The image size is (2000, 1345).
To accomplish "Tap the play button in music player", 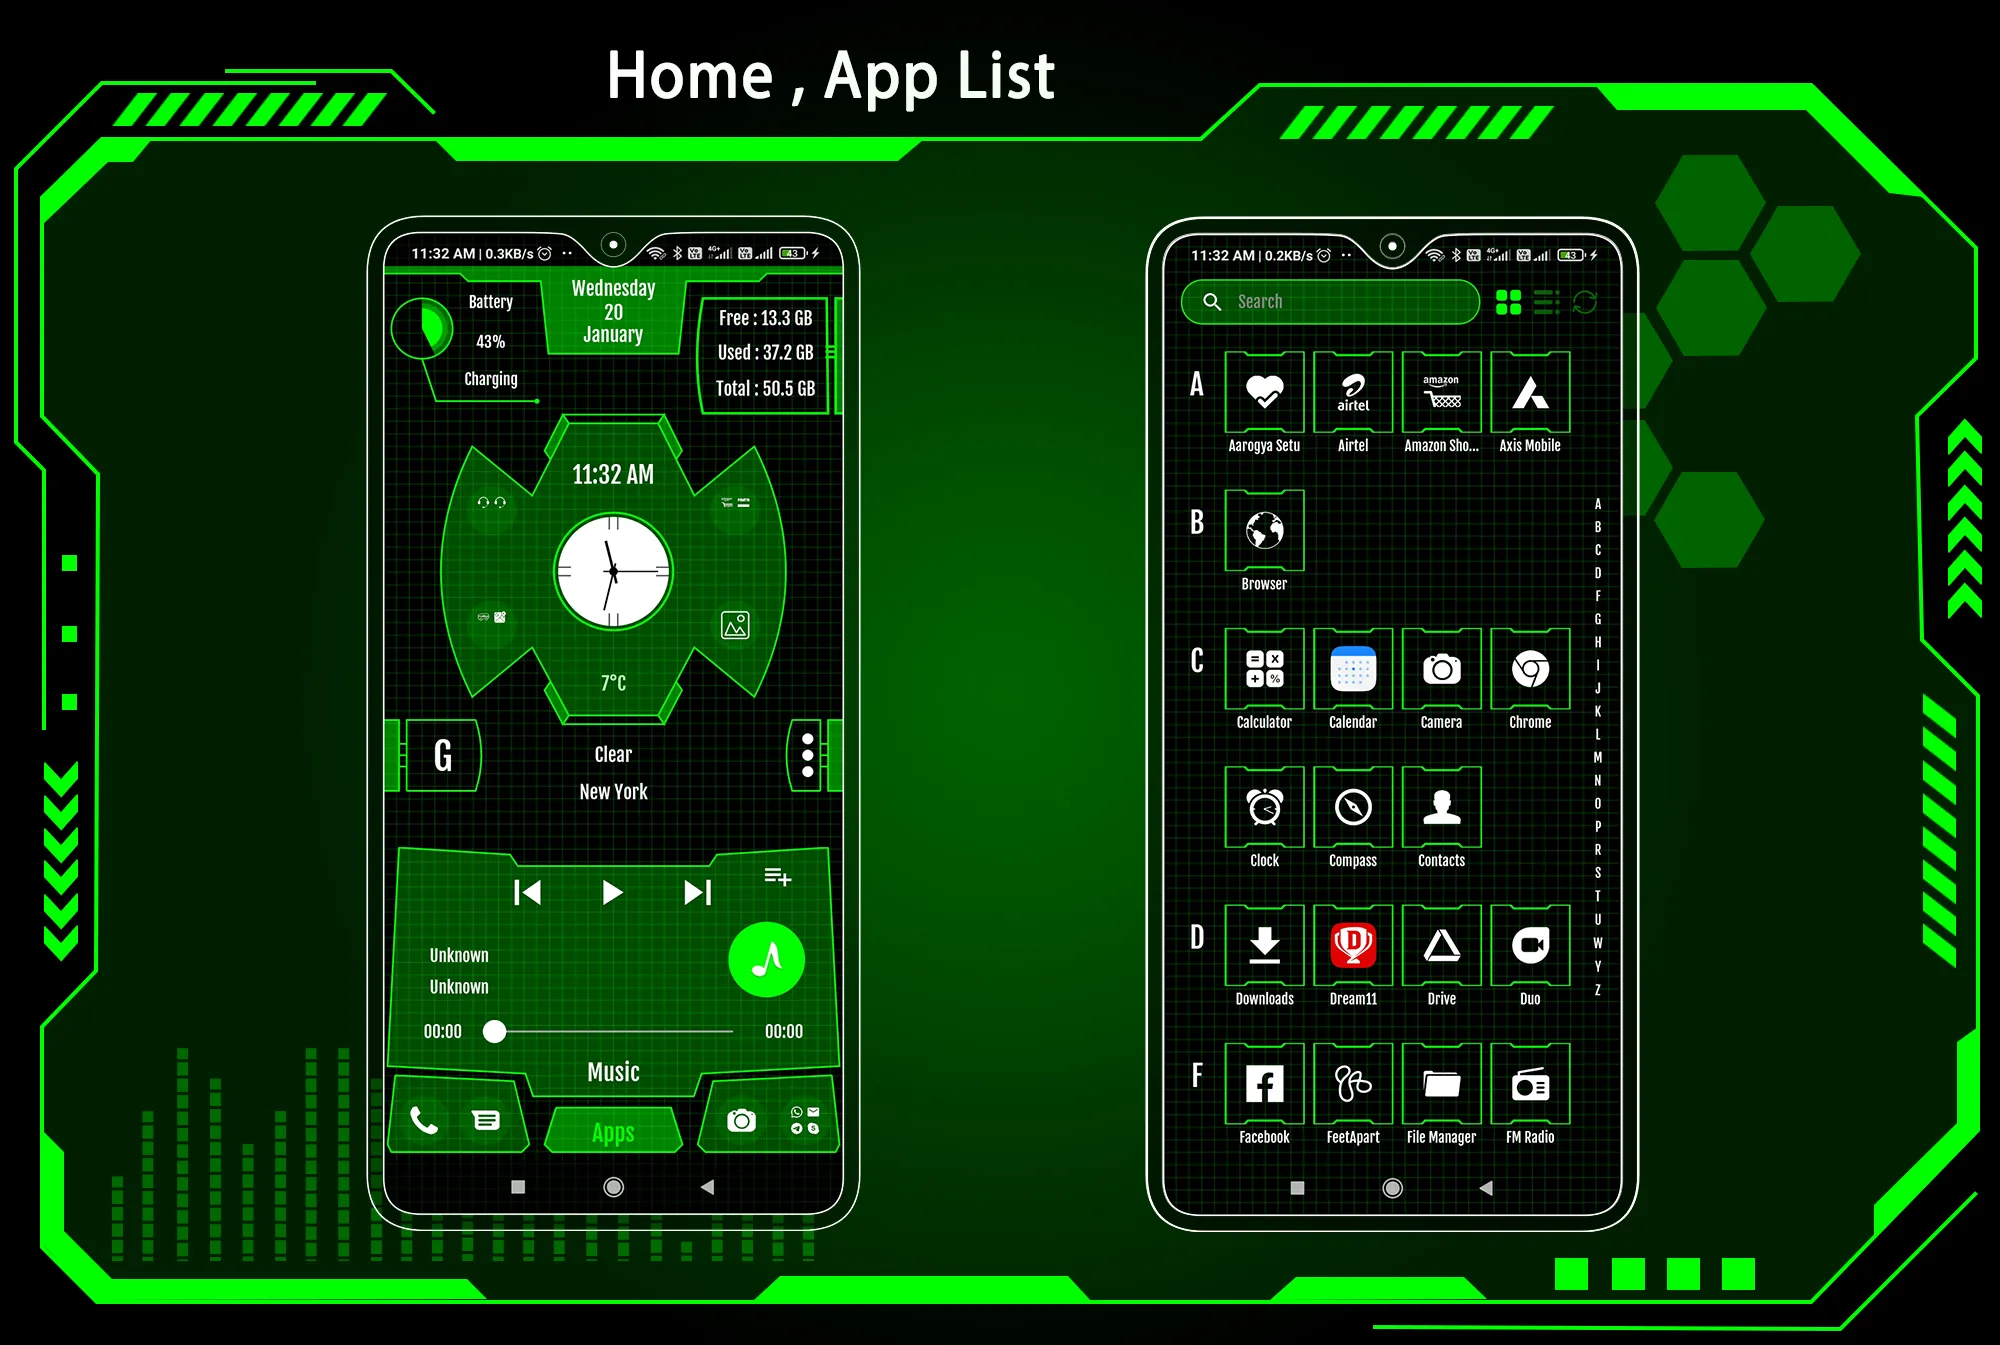I will point(612,892).
